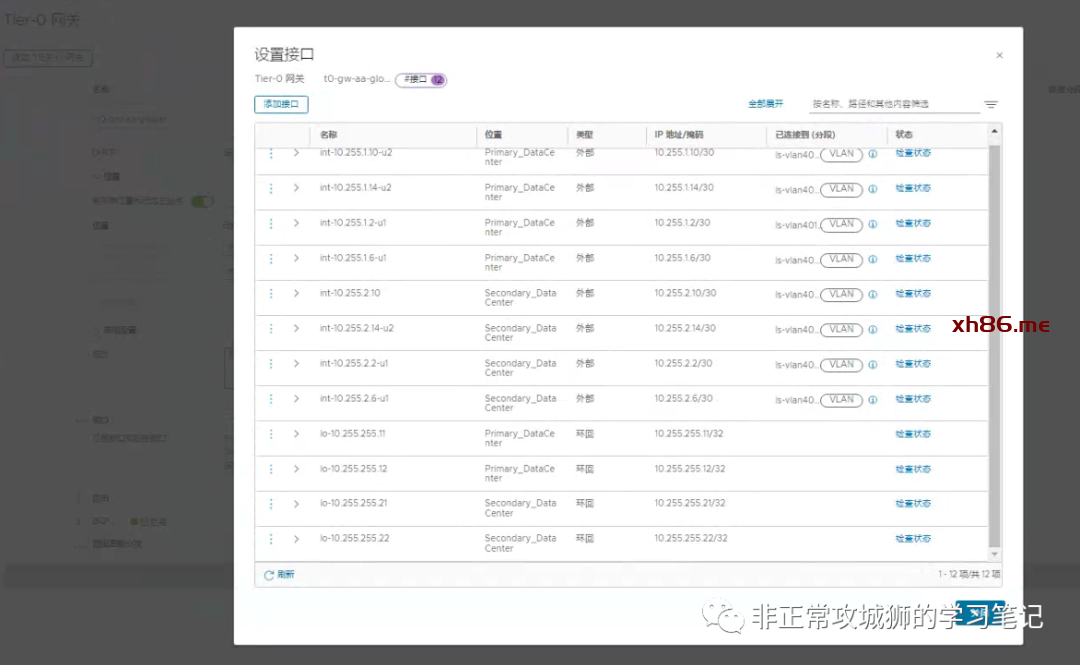Click 刷新 refresh at table bottom
Viewport: 1080px width, 665px height.
click(x=279, y=575)
